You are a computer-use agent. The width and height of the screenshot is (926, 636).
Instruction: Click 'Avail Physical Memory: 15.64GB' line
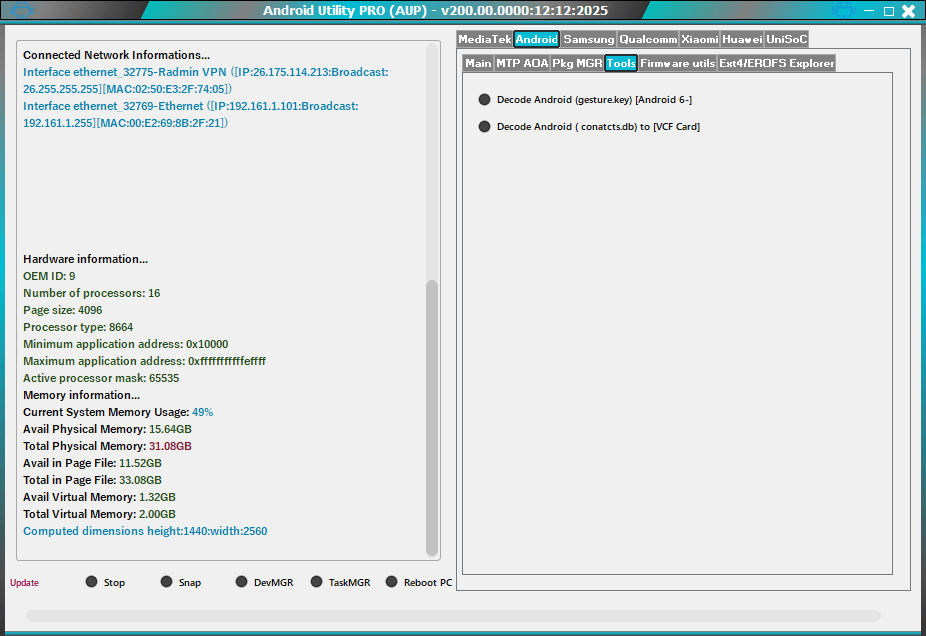coord(107,429)
